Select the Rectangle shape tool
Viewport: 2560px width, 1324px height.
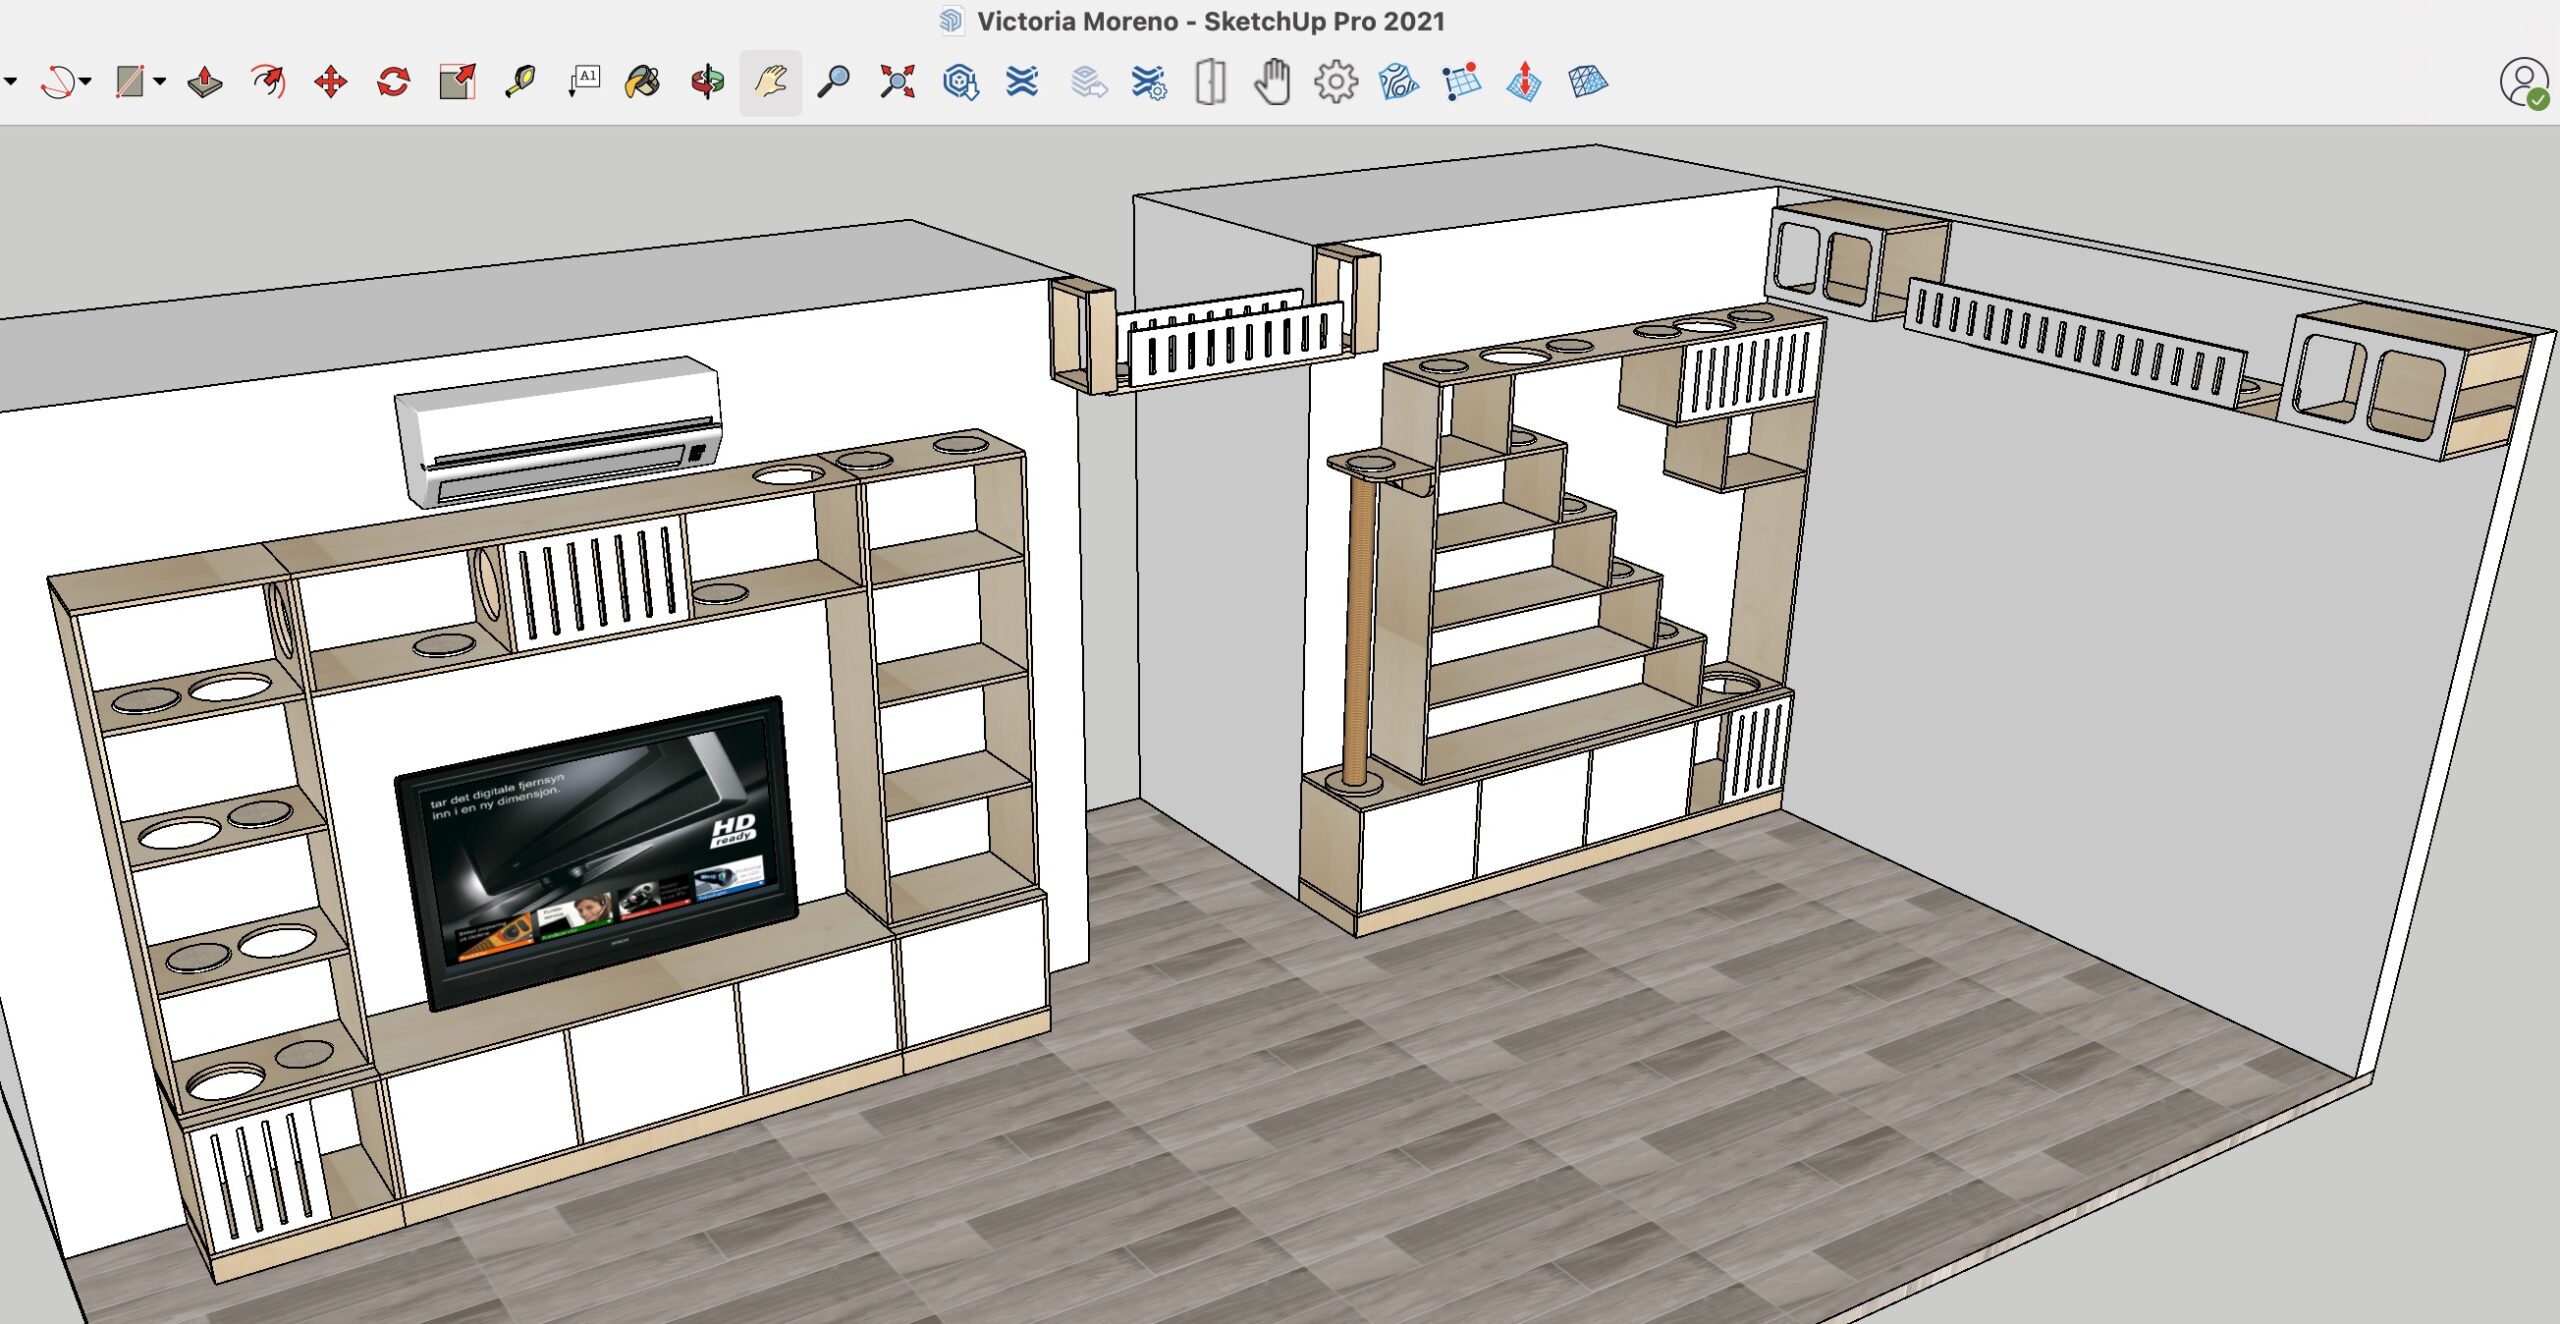tap(130, 82)
